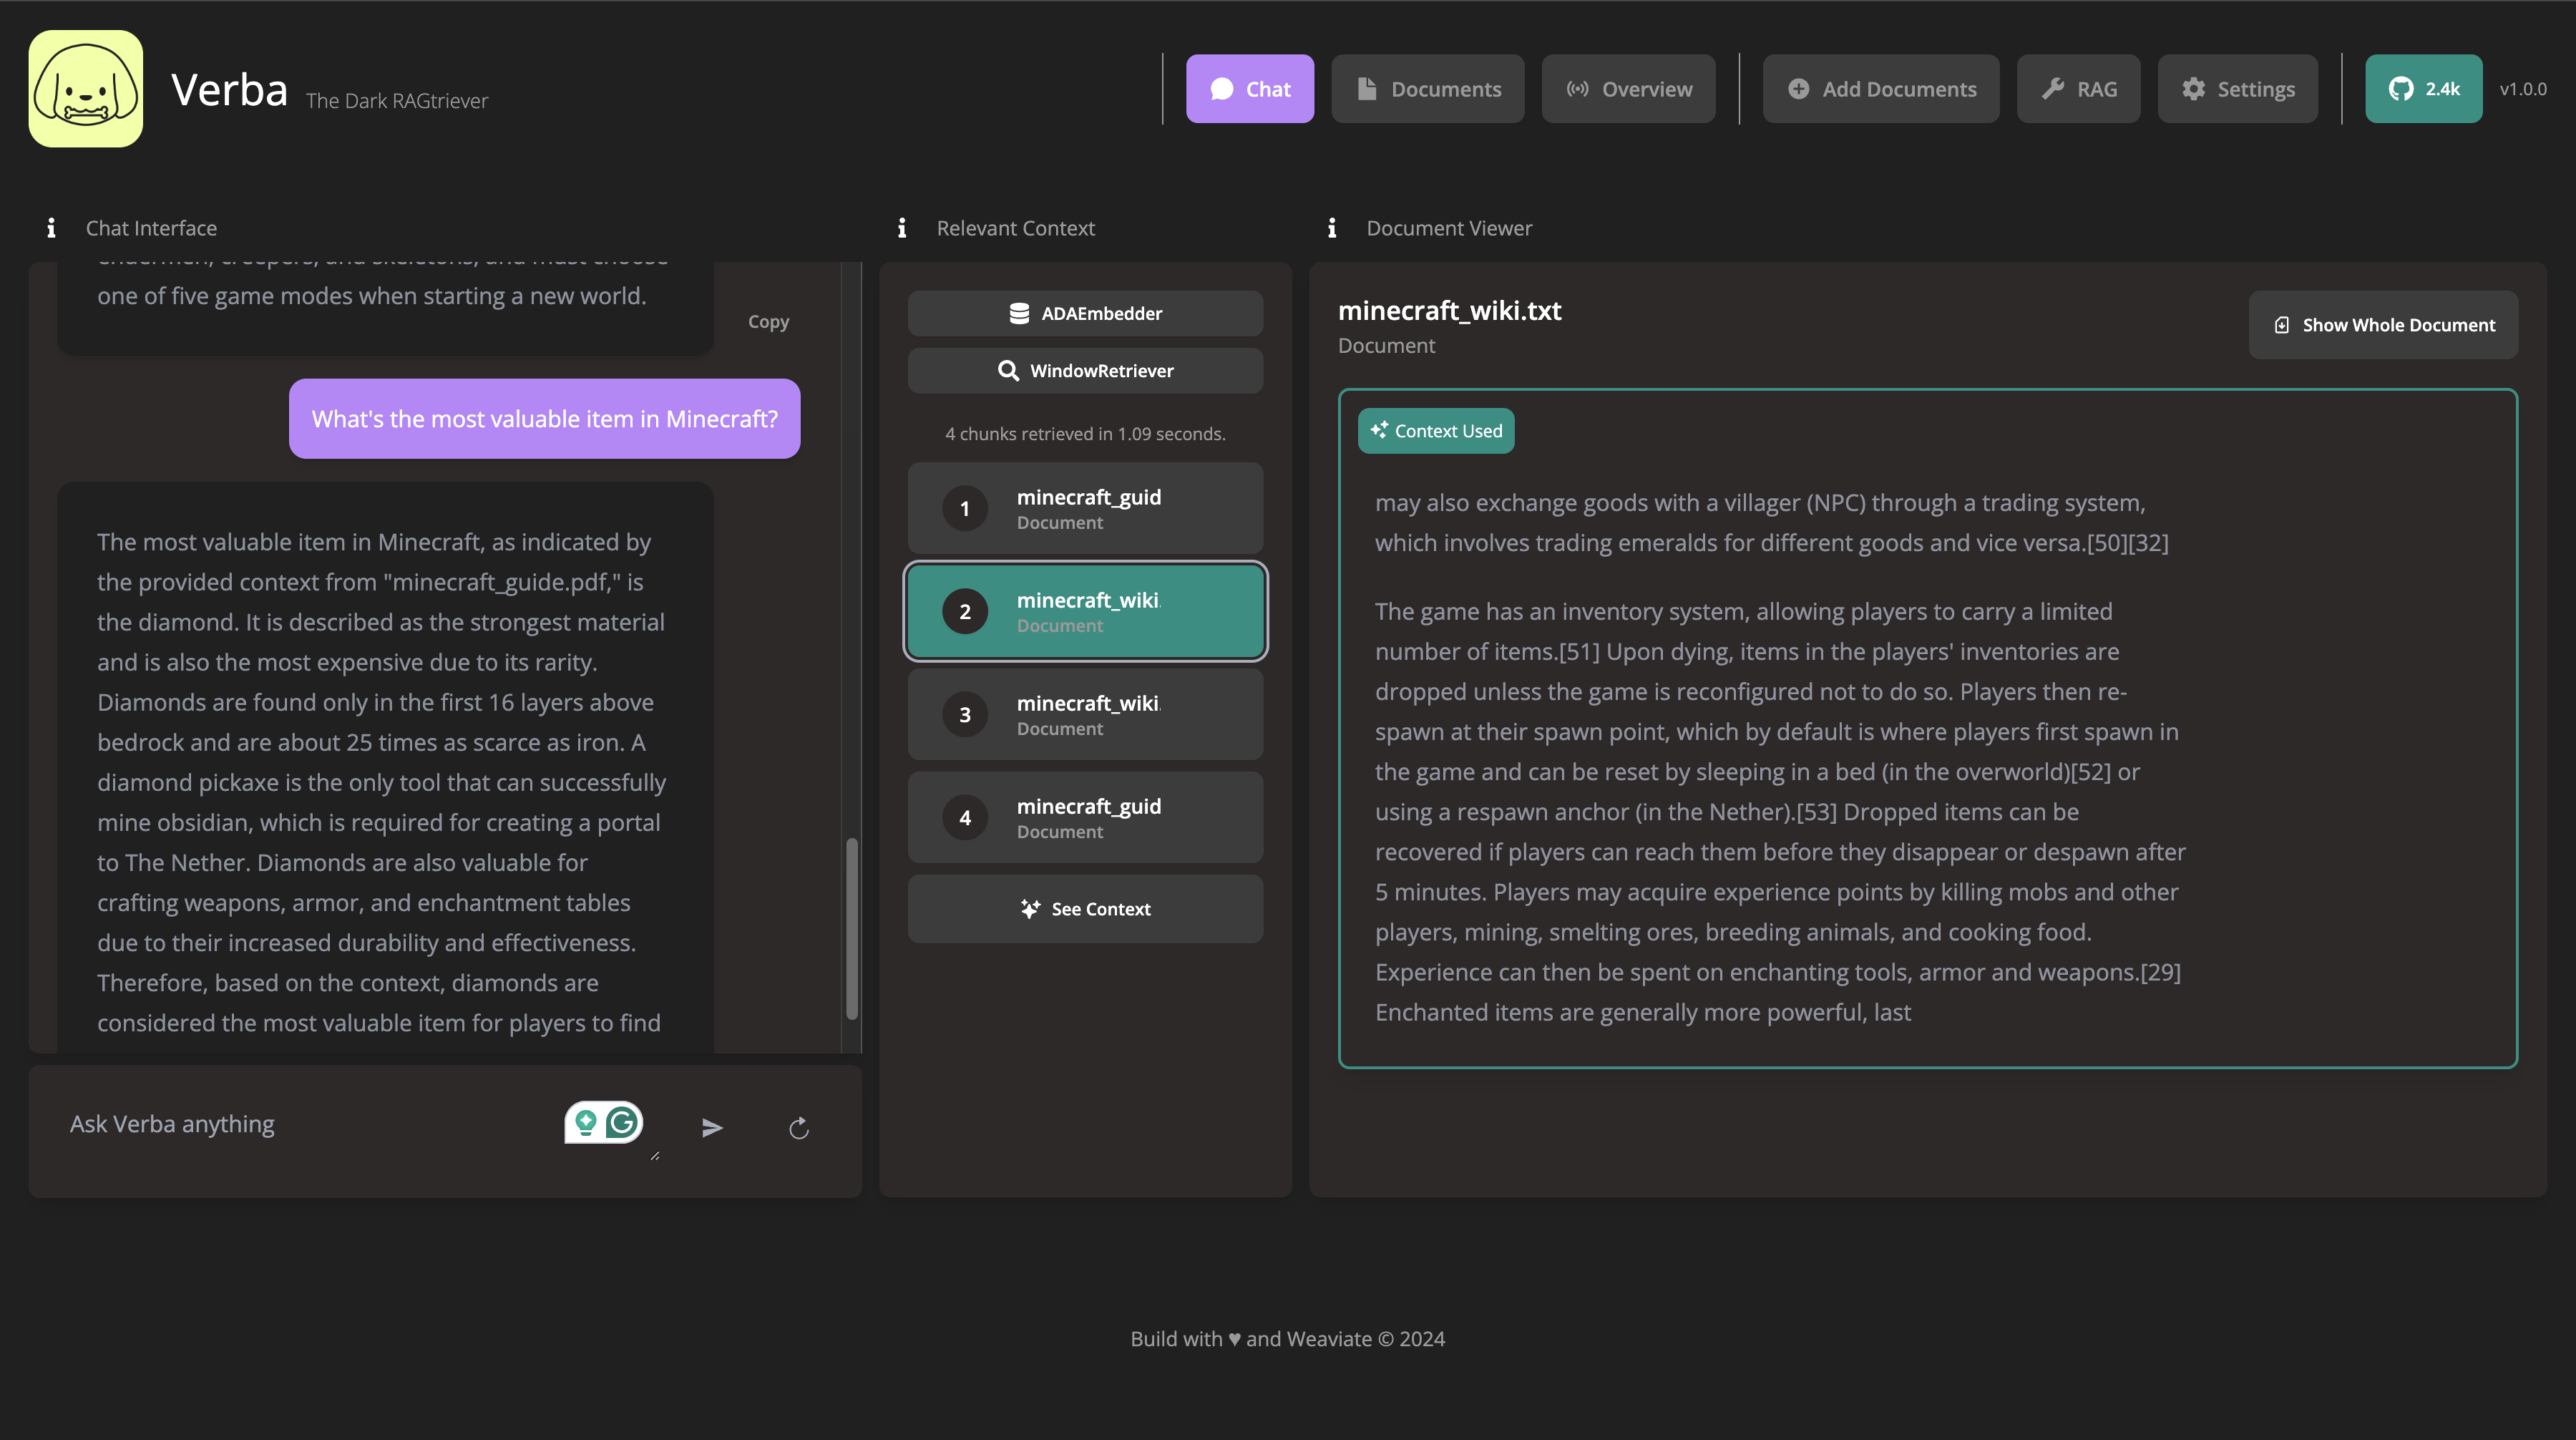This screenshot has width=2576, height=1440.
Task: Select chunk 3 minecraft_wiki document
Action: click(x=1085, y=713)
